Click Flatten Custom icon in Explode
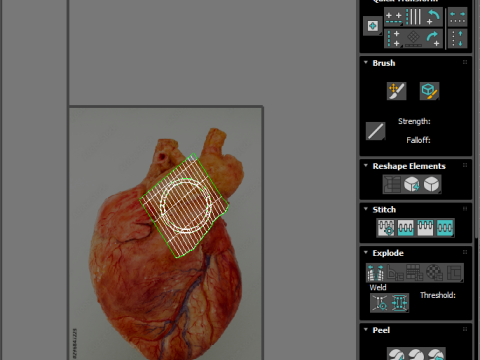 tap(454, 273)
